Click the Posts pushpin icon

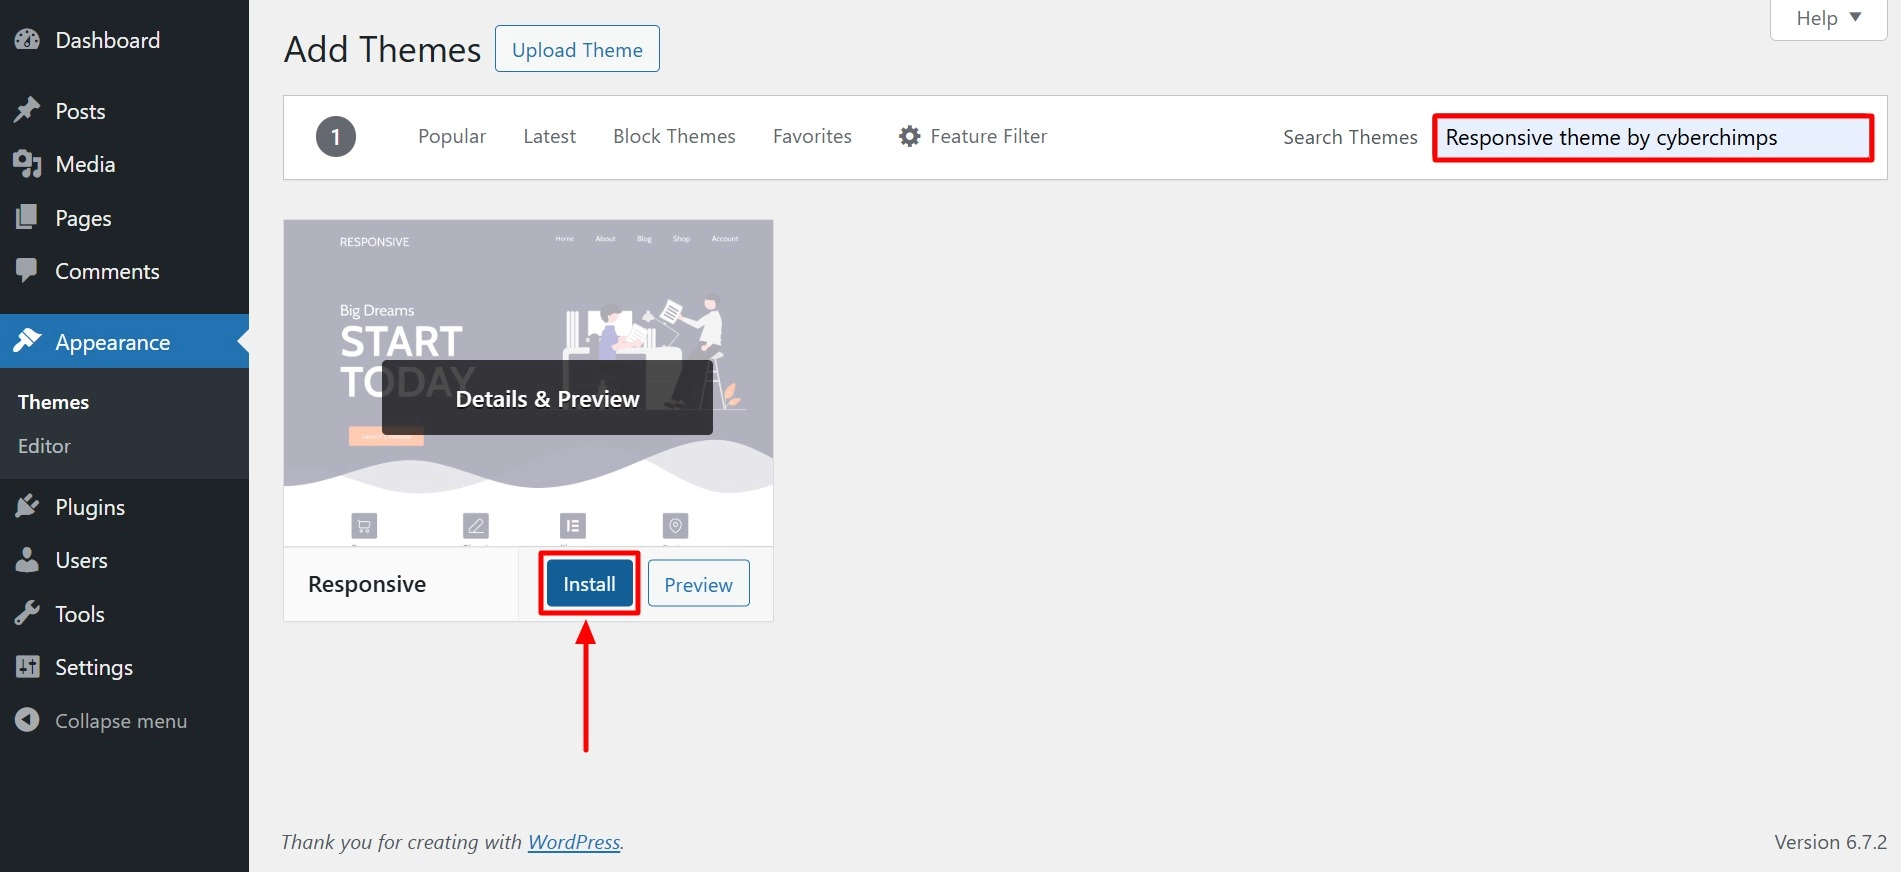click(27, 110)
